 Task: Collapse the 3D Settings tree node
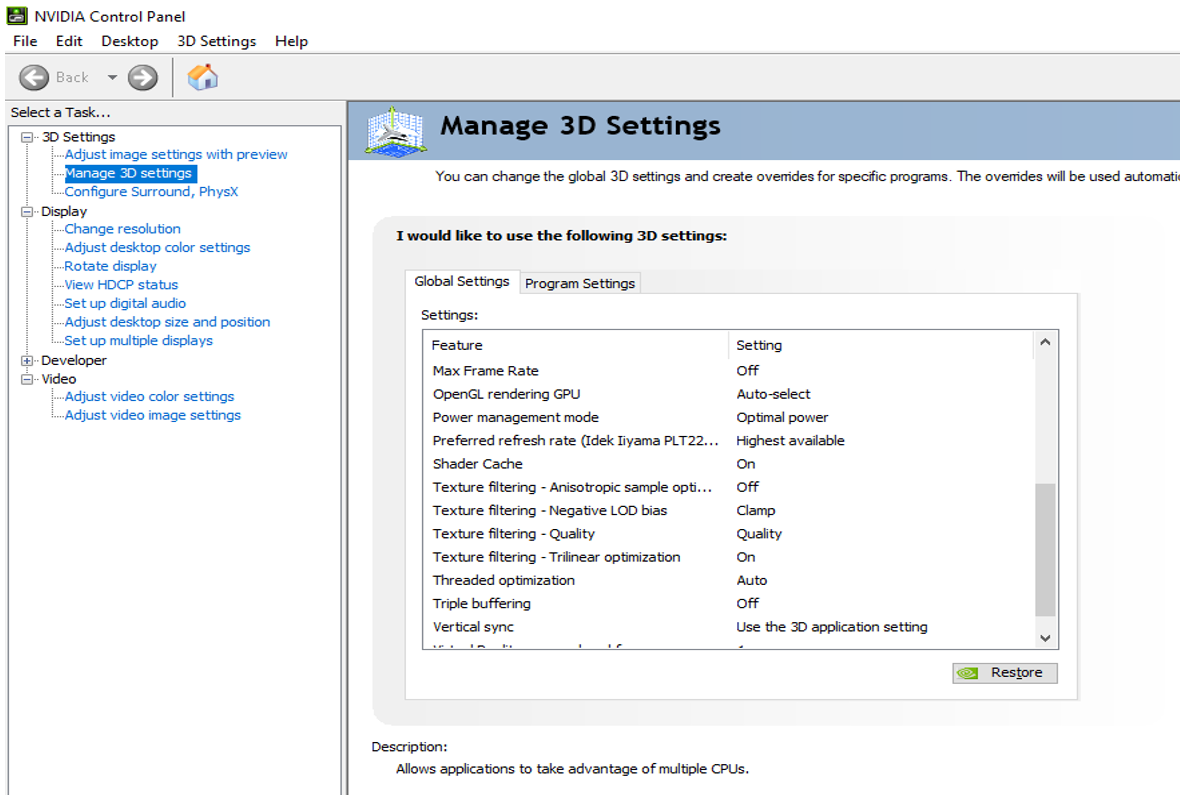click(27, 137)
